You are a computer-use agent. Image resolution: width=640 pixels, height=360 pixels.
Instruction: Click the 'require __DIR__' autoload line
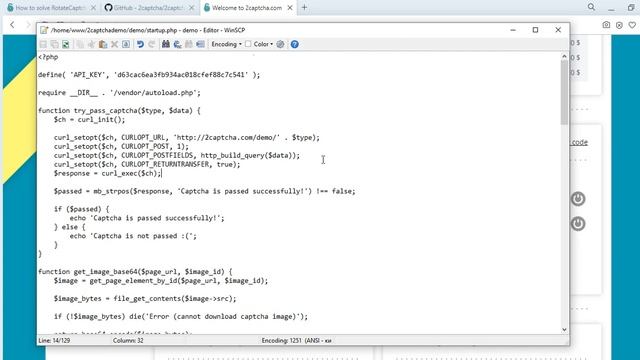point(120,93)
